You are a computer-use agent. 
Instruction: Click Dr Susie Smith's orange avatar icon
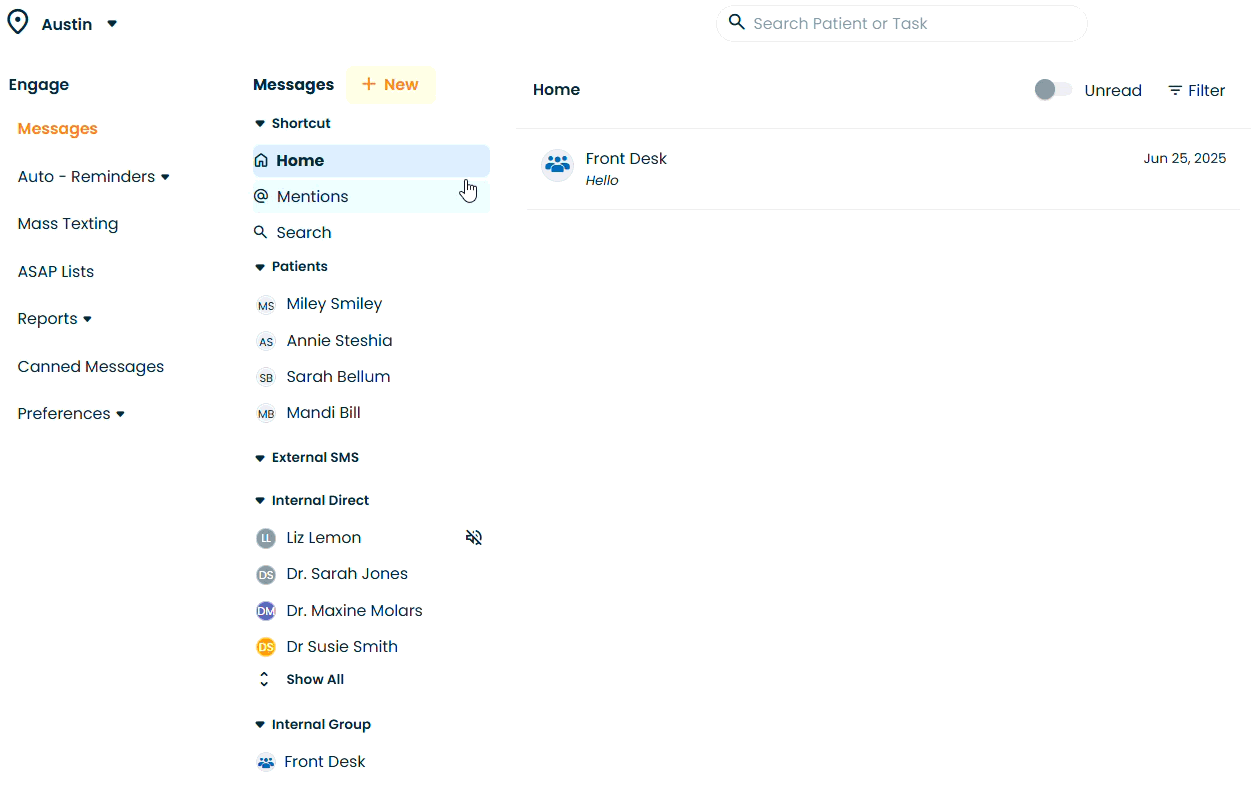[266, 647]
